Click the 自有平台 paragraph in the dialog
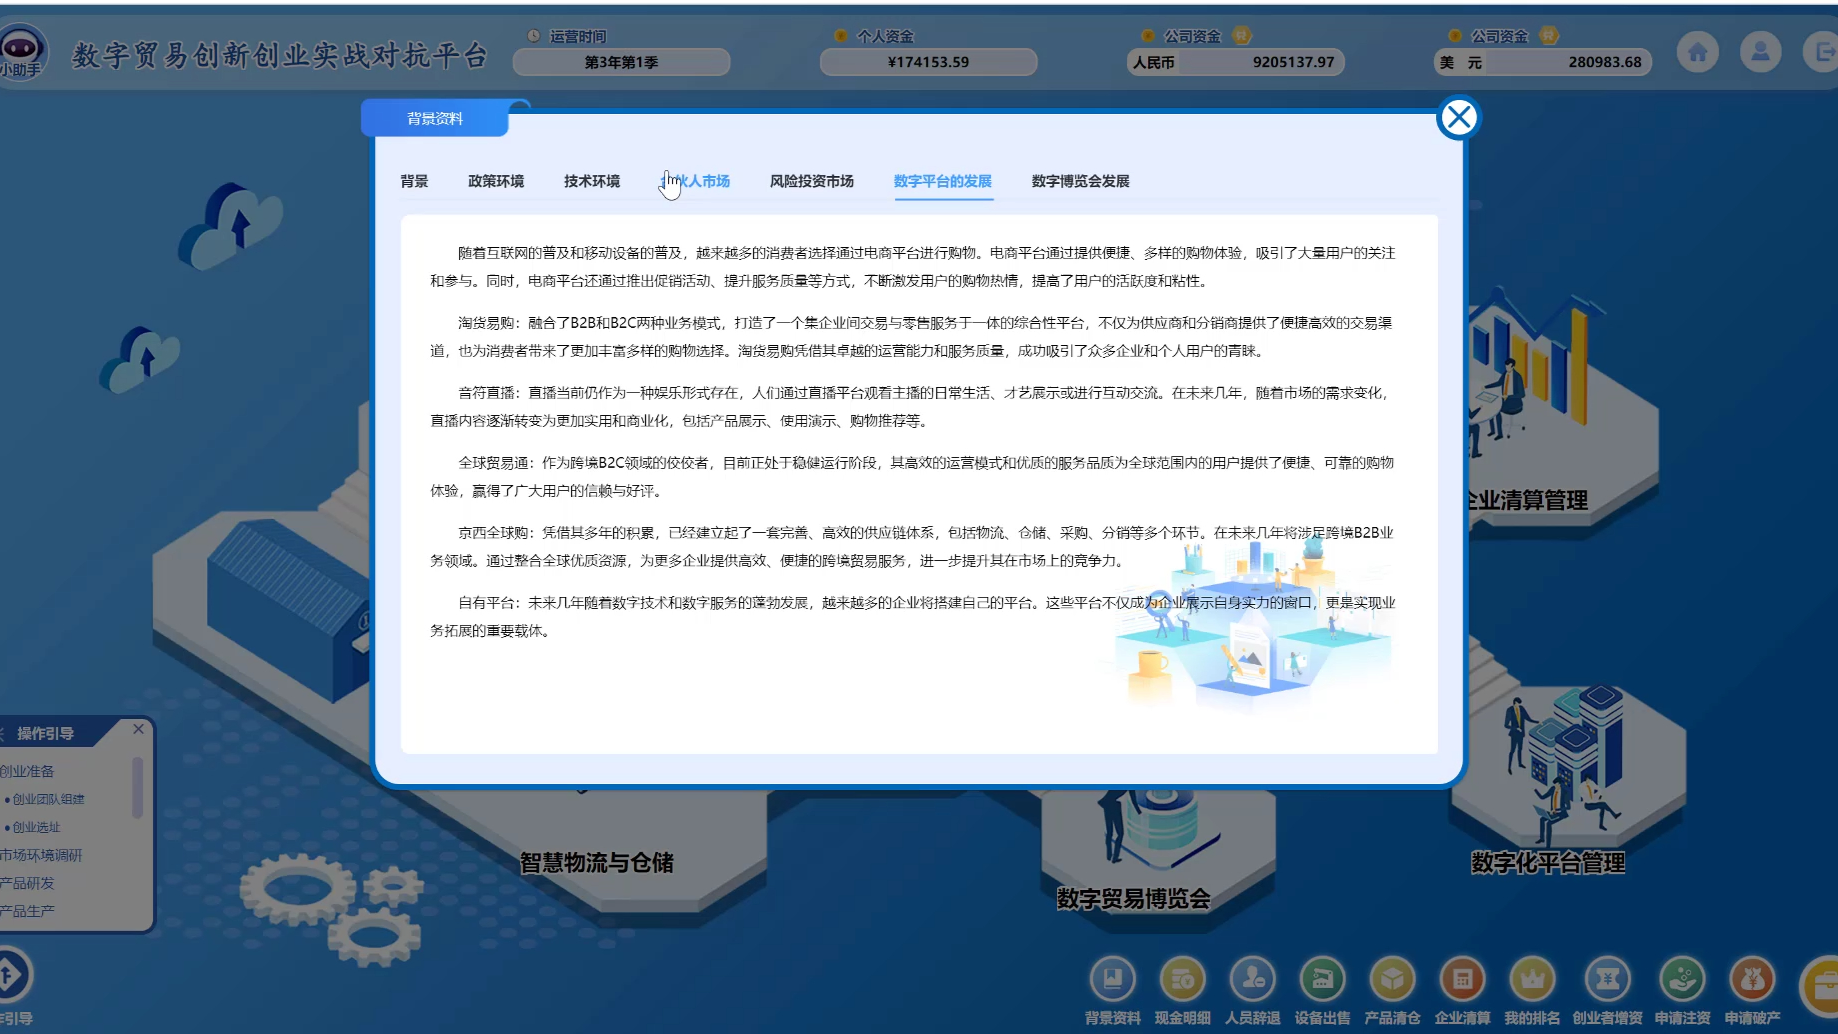 pos(911,617)
